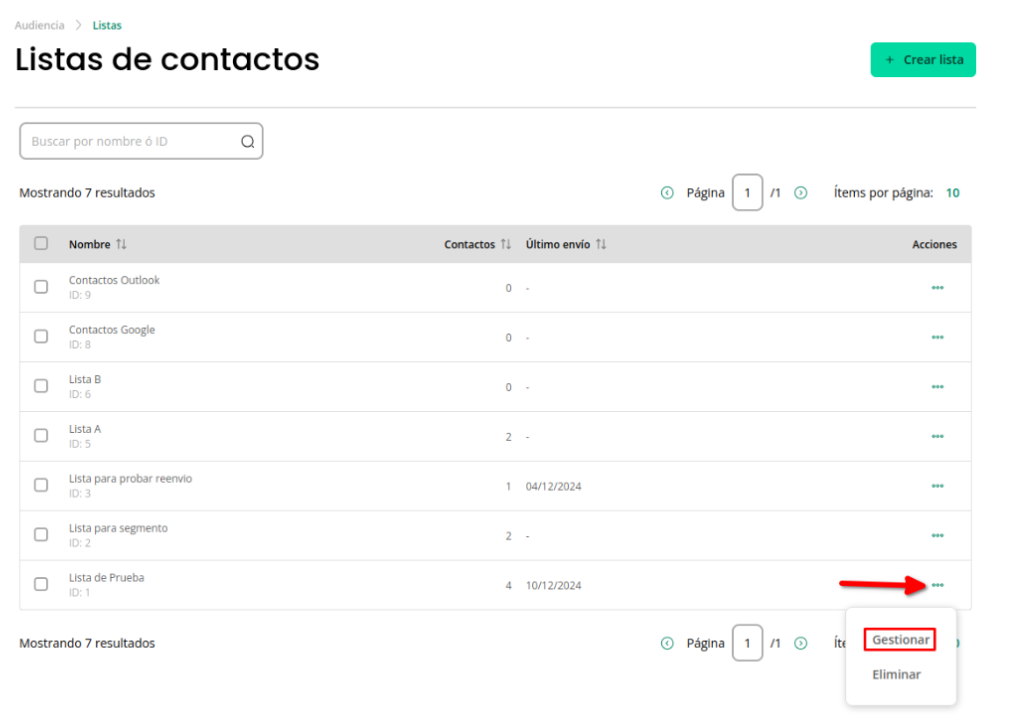Go to Audiencia breadcrumb link
The height and width of the screenshot is (725, 1009).
tap(39, 25)
